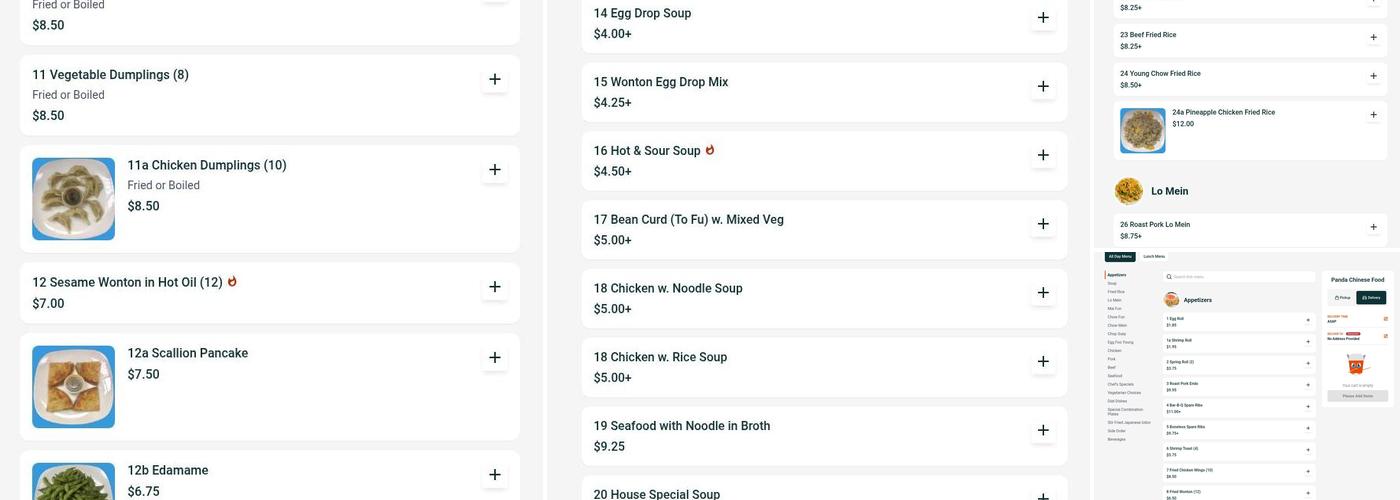Add 16 Hot & Sour Soup to cart
The width and height of the screenshot is (1400, 500).
click(1043, 155)
